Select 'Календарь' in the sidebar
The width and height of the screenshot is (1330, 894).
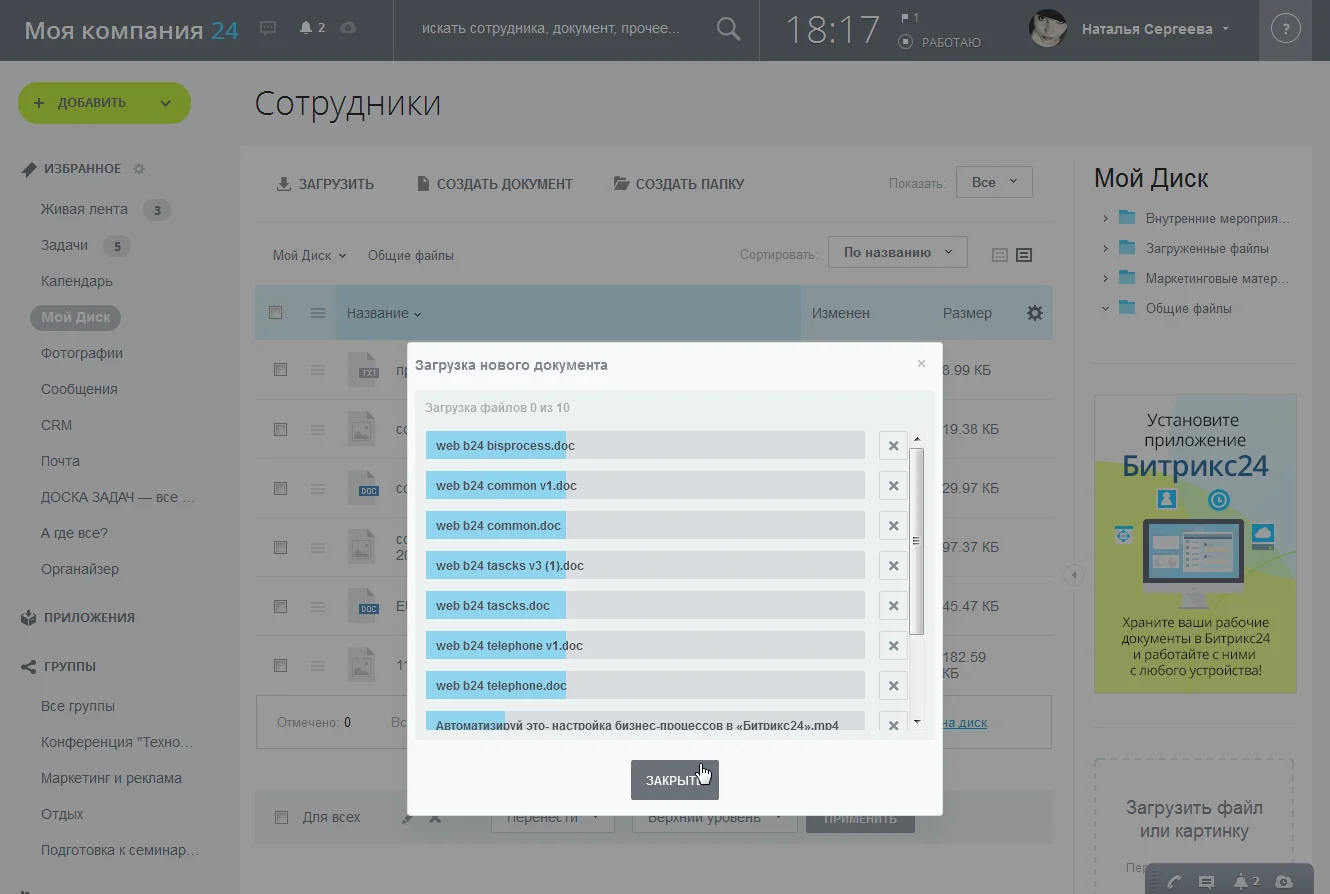pyautogui.click(x=77, y=281)
